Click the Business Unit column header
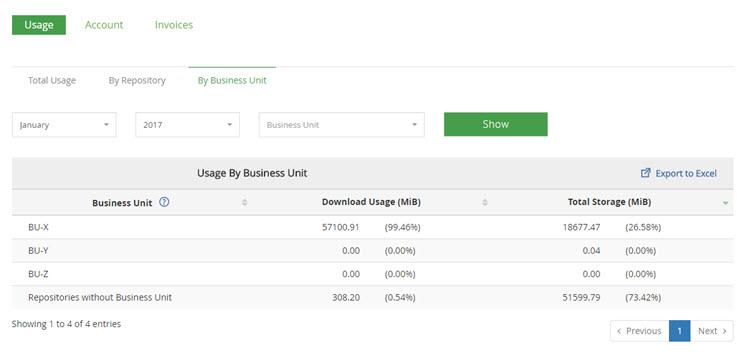This screenshot has height=360, width=750. pyautogui.click(x=122, y=203)
